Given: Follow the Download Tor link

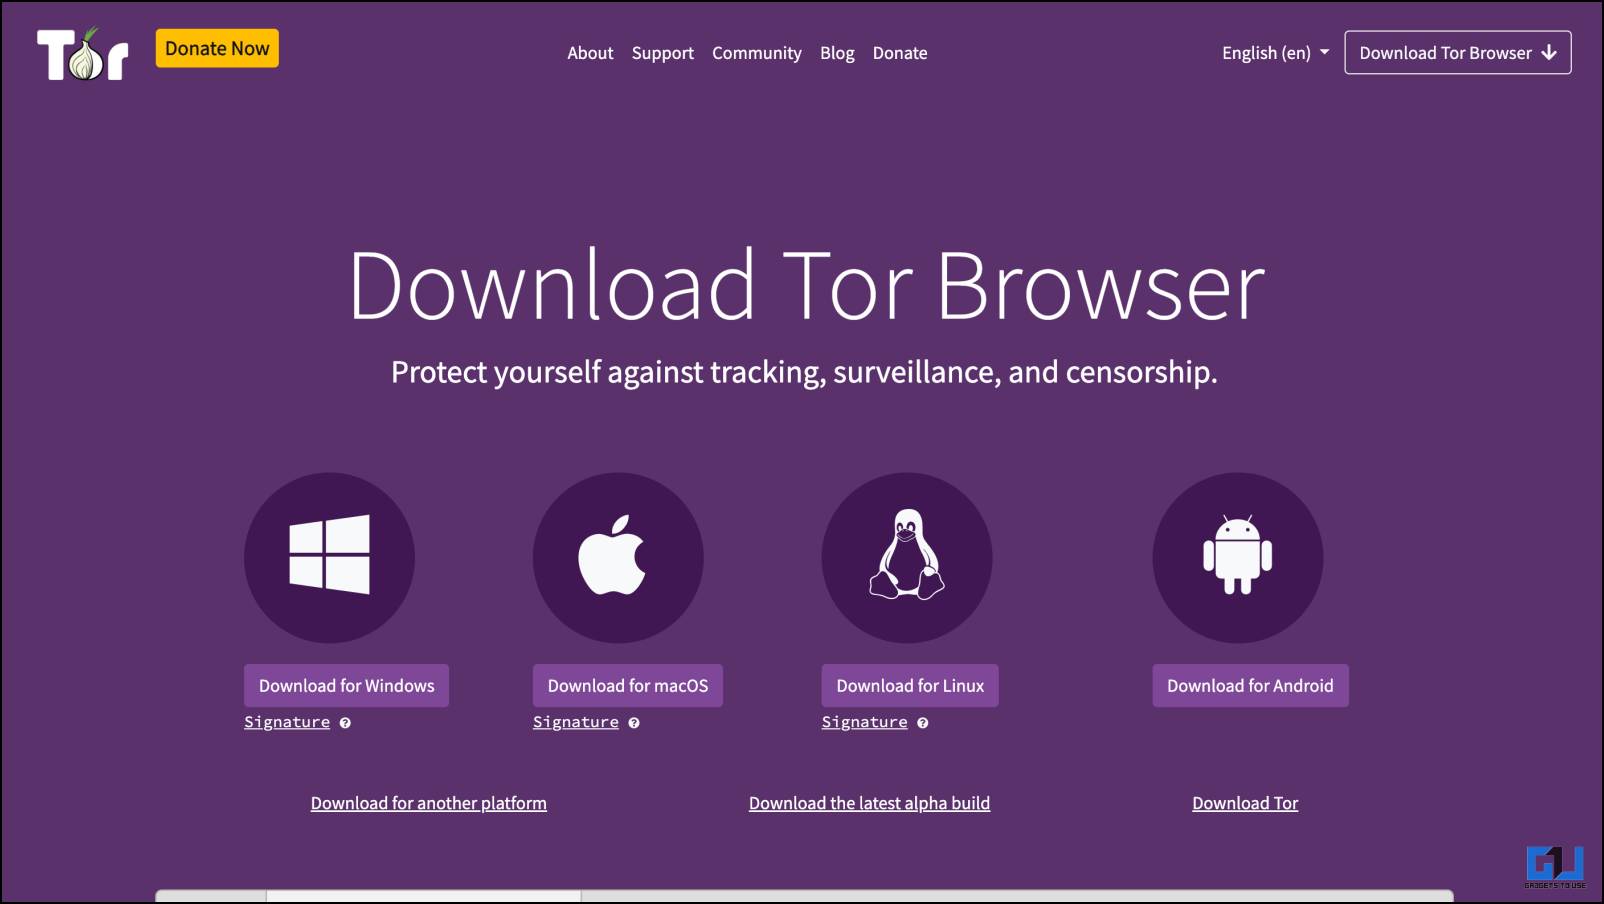Looking at the screenshot, I should pos(1245,803).
